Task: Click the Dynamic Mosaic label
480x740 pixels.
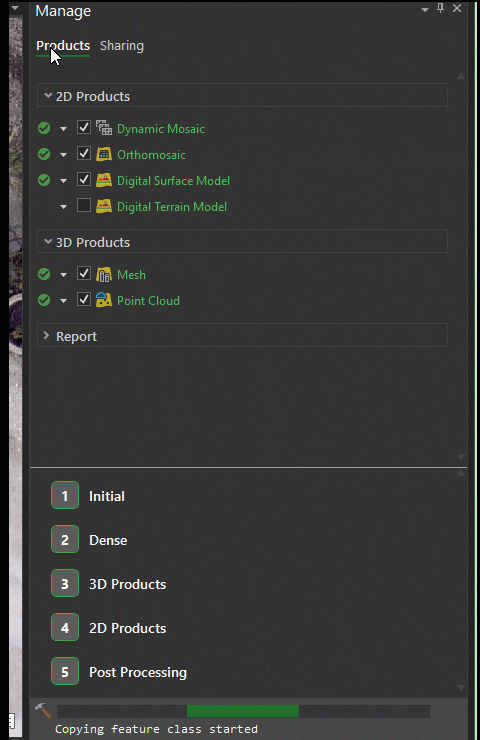Action: click(x=161, y=129)
